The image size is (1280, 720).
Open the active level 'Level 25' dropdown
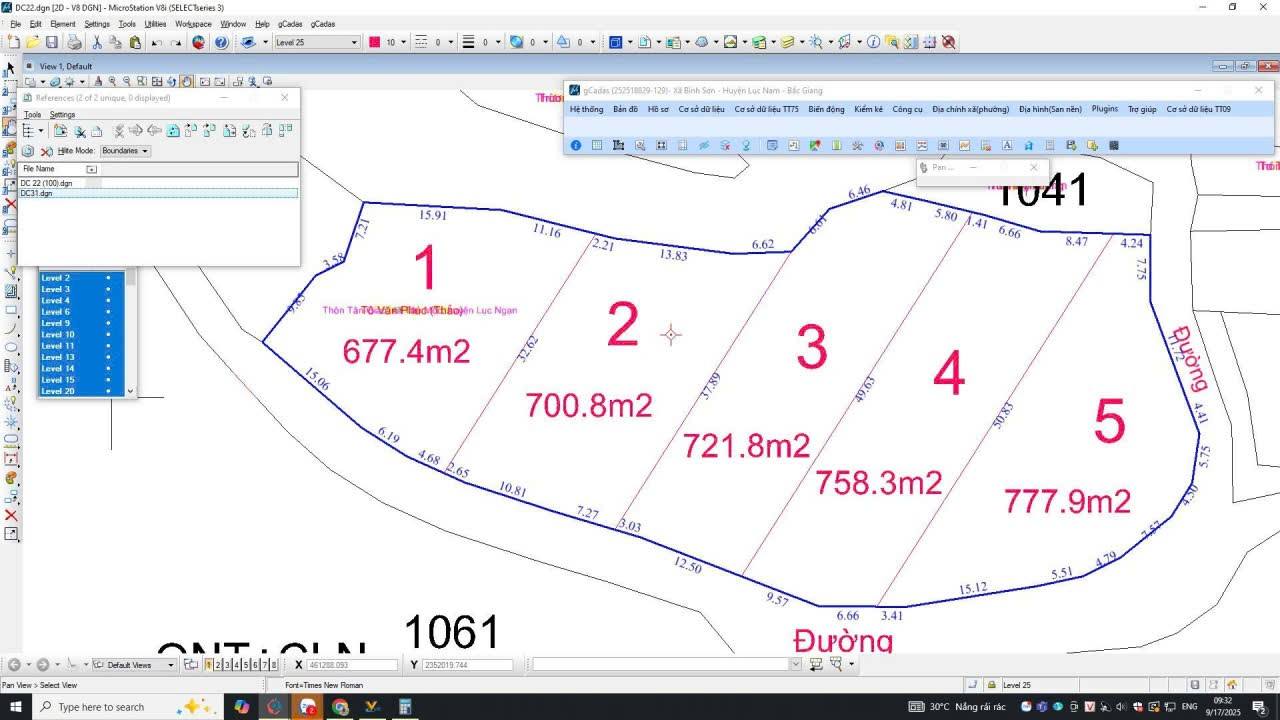click(353, 42)
